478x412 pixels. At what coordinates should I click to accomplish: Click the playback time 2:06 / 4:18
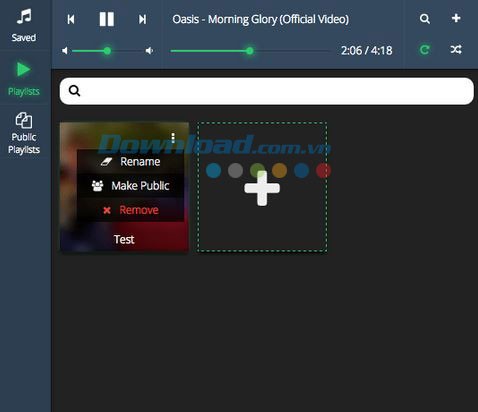(366, 51)
